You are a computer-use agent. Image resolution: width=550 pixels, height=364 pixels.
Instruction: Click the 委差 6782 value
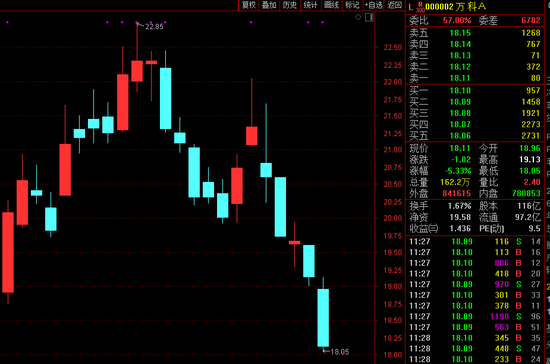(x=531, y=20)
